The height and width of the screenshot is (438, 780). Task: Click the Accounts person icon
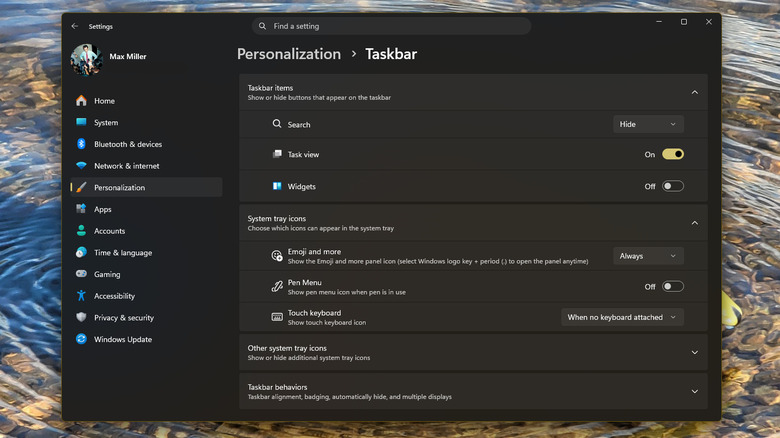81,230
